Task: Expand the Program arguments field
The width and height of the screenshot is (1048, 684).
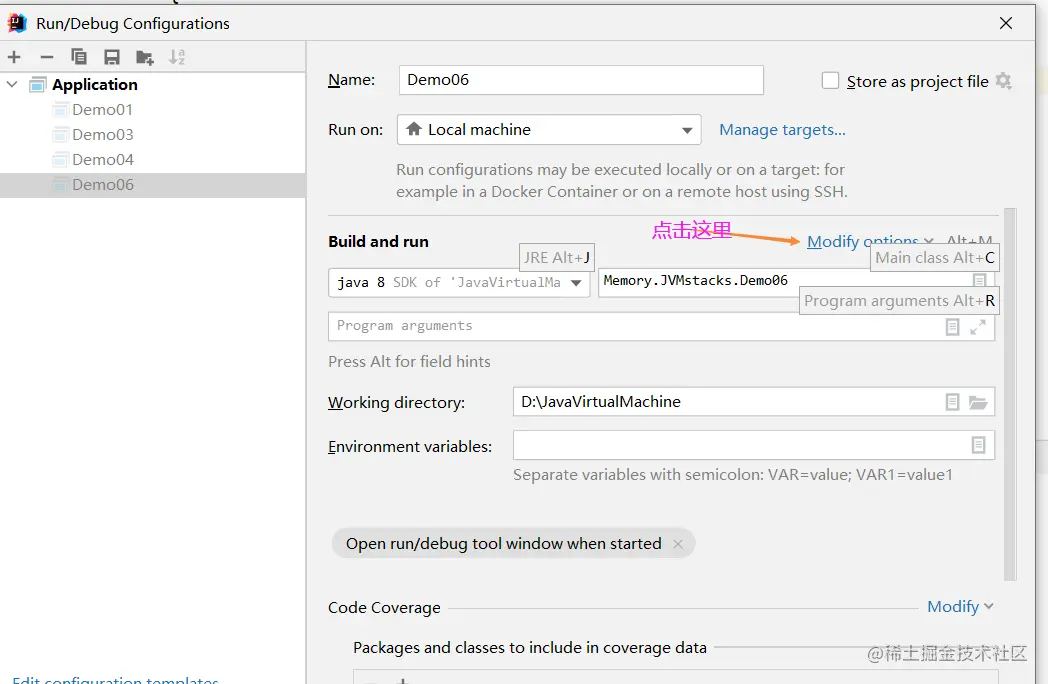Action: pyautogui.click(x=978, y=327)
